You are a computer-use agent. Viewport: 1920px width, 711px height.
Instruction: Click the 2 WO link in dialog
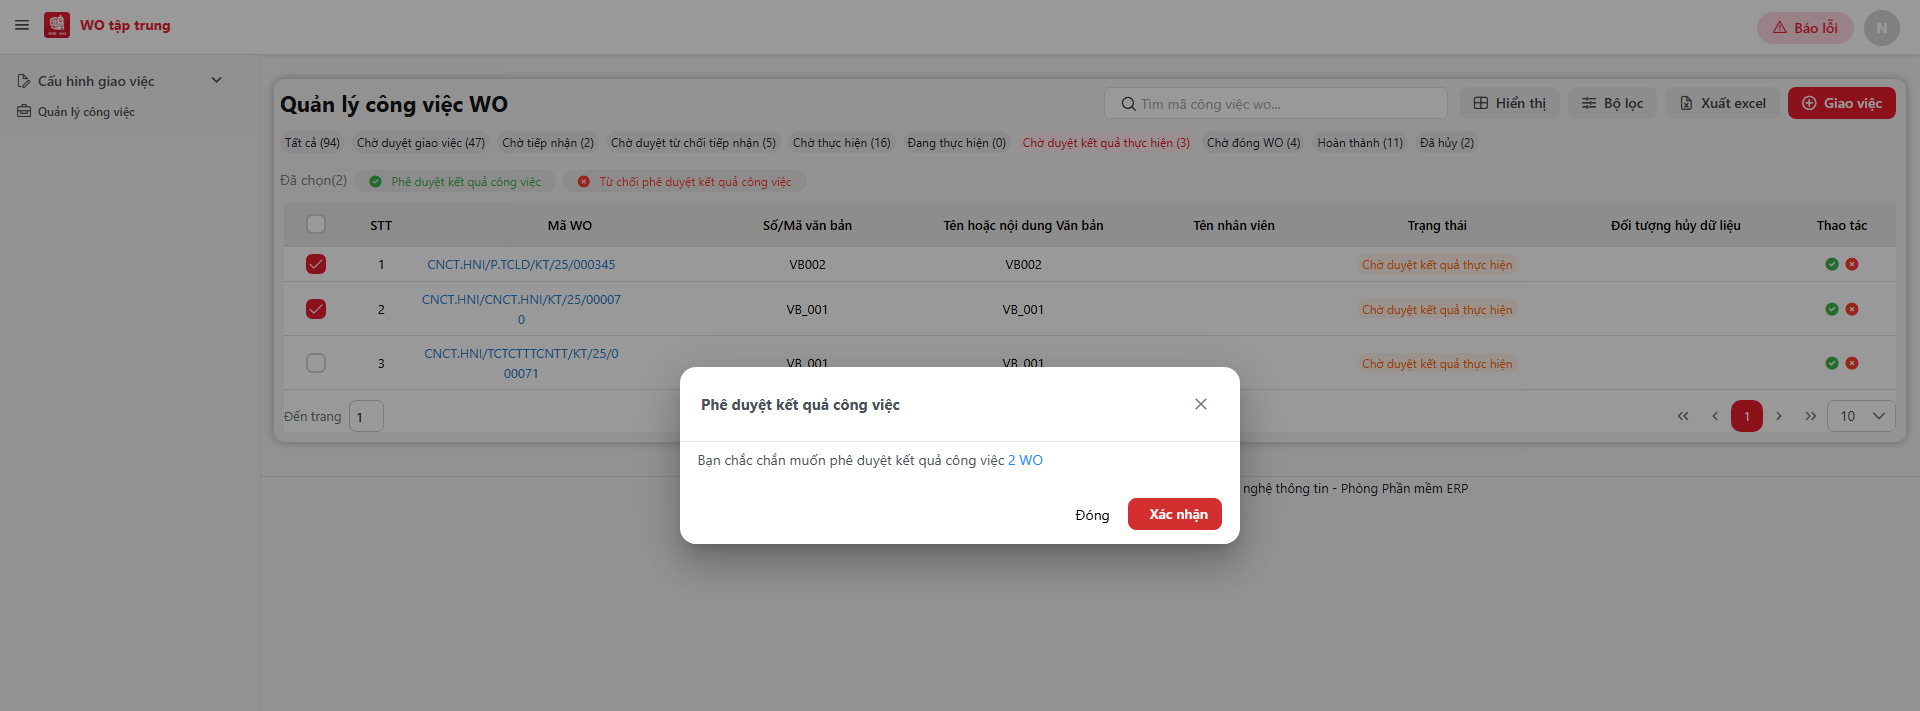pos(1025,460)
